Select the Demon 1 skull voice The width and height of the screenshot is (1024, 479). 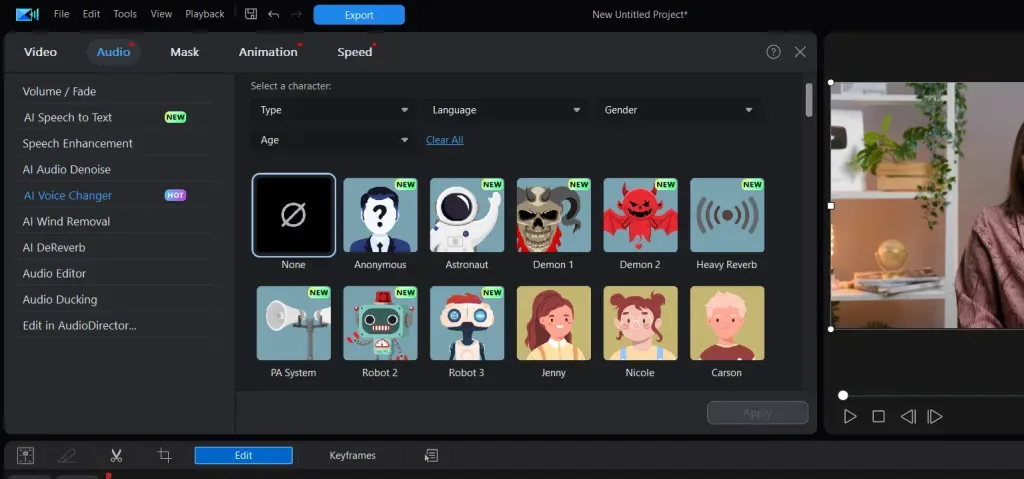point(554,215)
